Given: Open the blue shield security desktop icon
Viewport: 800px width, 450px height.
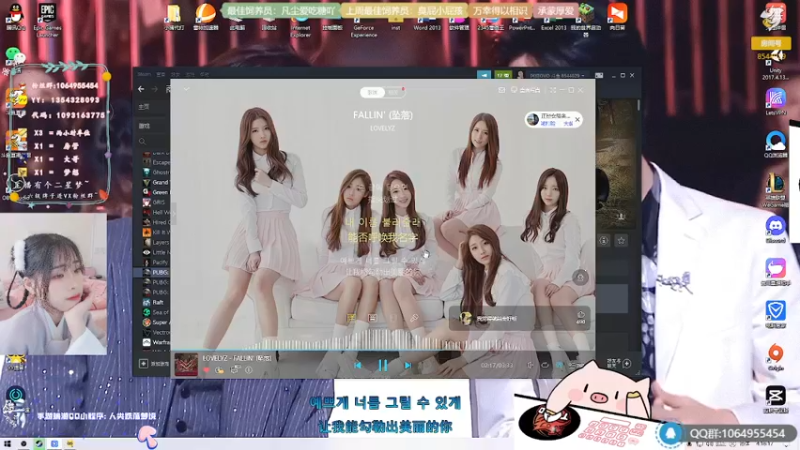Looking at the screenshot, I should (x=776, y=313).
